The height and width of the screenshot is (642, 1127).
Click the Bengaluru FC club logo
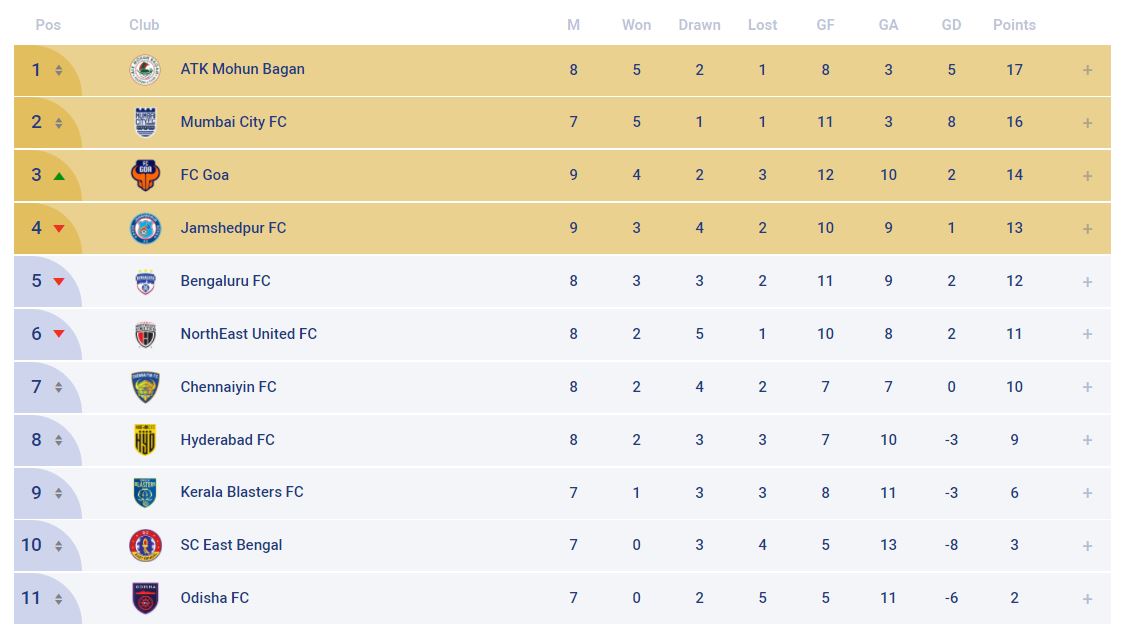point(146,281)
